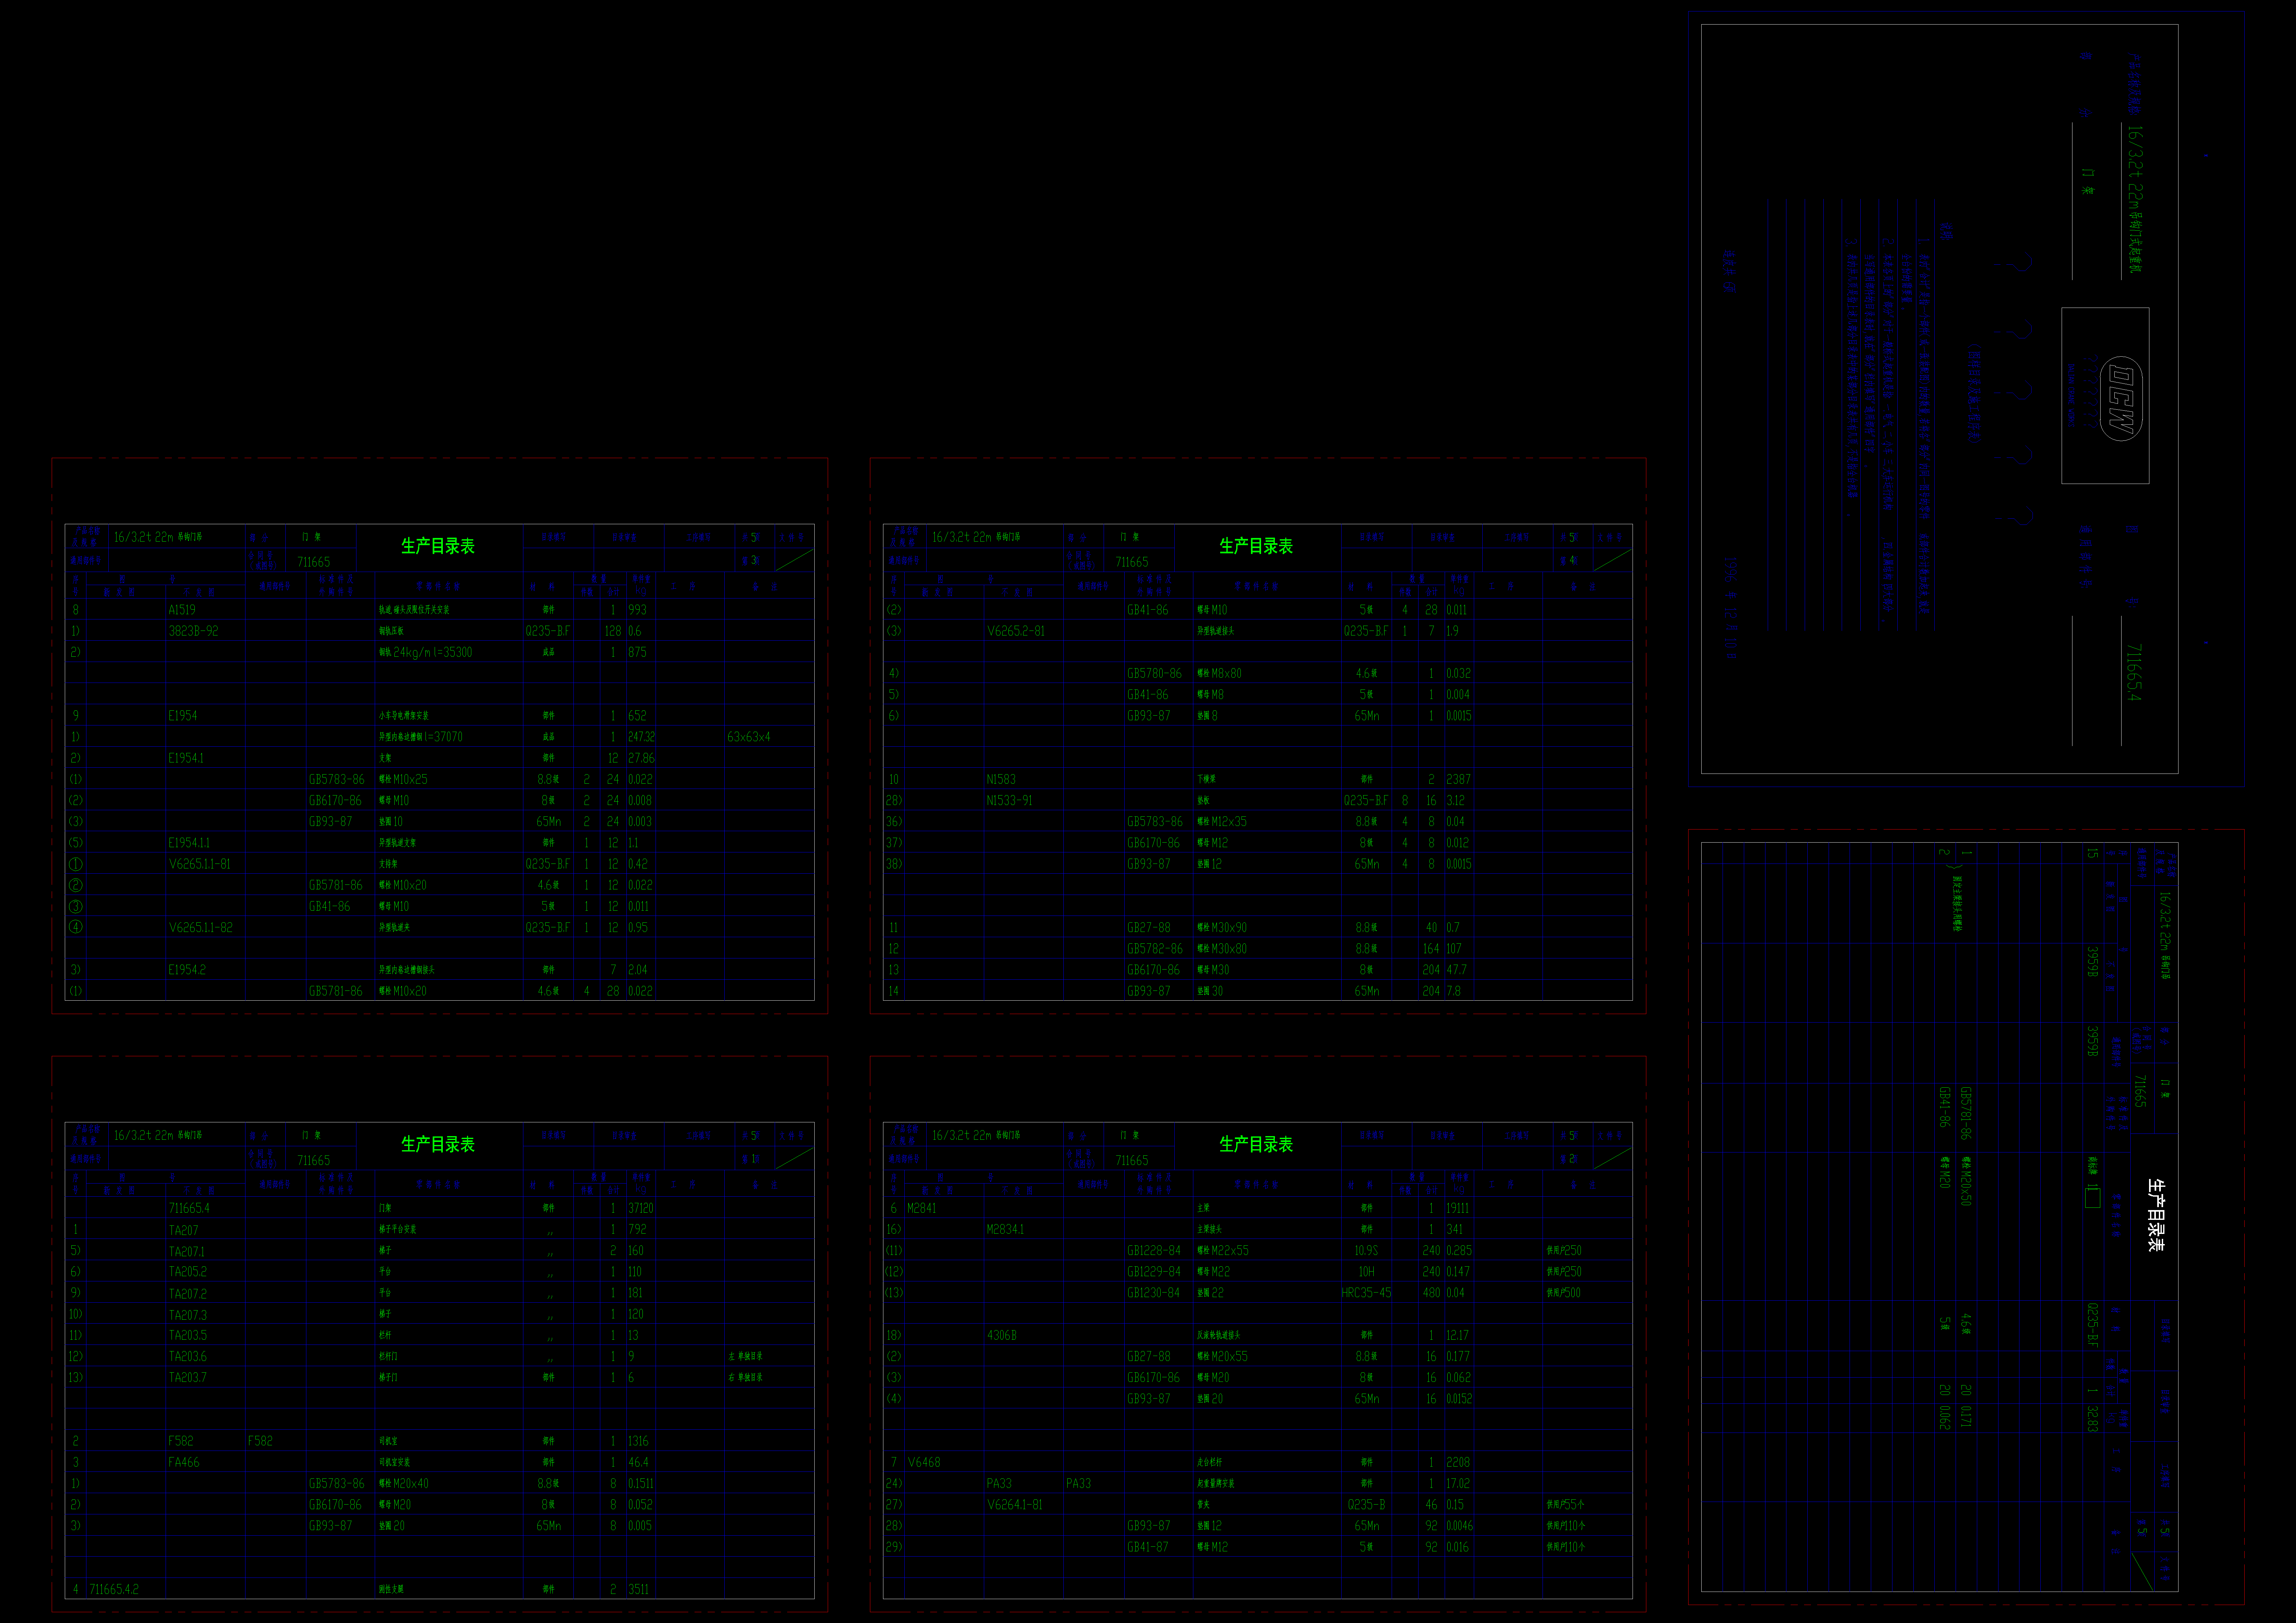Select drawing number "TA203.7"
This screenshot has height=1623, width=2296.
click(188, 1378)
